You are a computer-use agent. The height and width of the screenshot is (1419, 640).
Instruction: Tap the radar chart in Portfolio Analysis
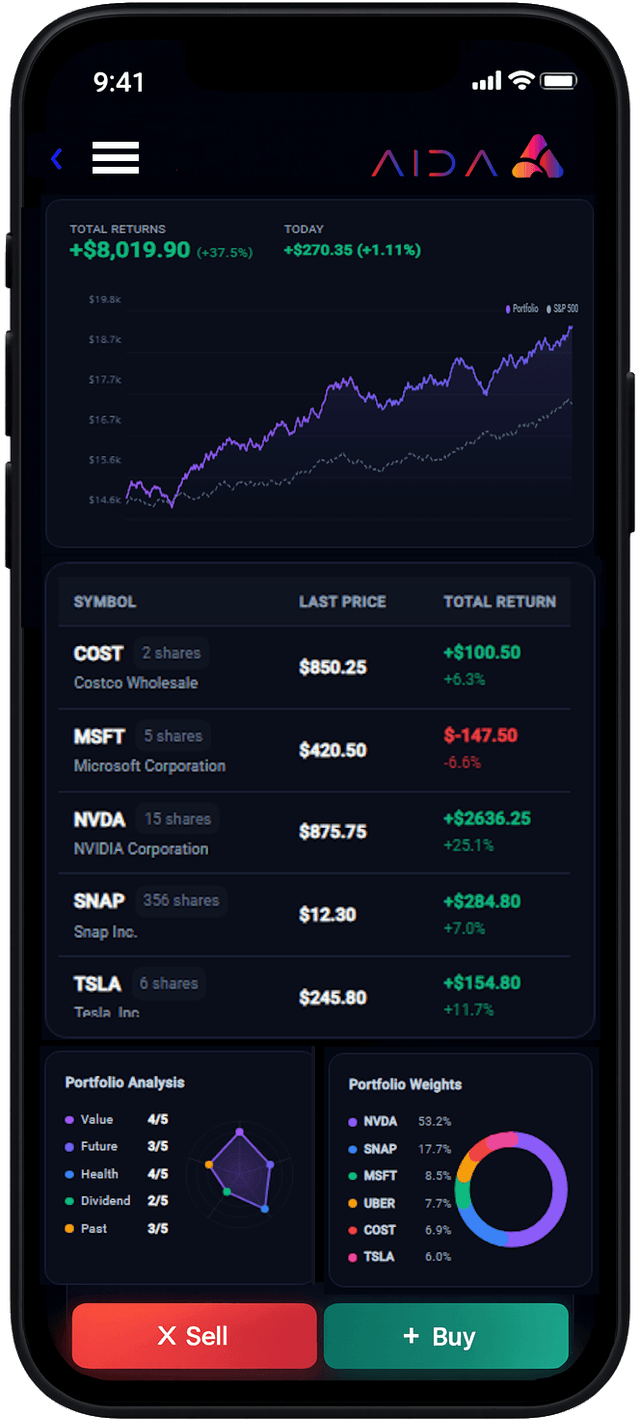pyautogui.click(x=240, y=1168)
